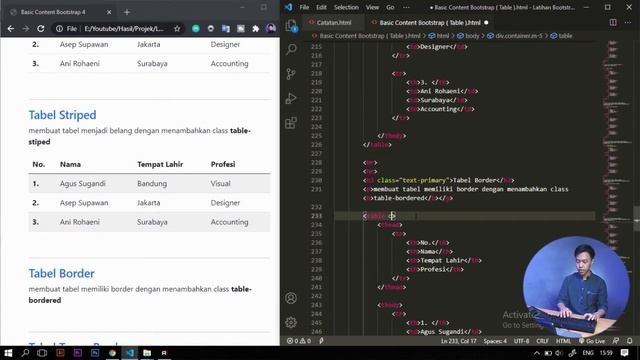This screenshot has width=640, height=360.
Task: Open the Run and Debug view
Action: (x=291, y=98)
